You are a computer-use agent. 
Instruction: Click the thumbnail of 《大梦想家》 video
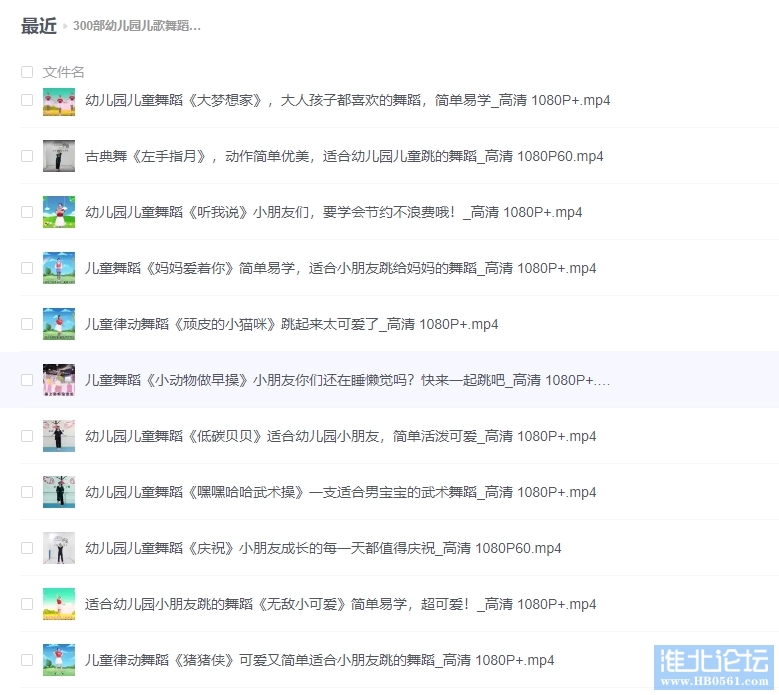(59, 101)
